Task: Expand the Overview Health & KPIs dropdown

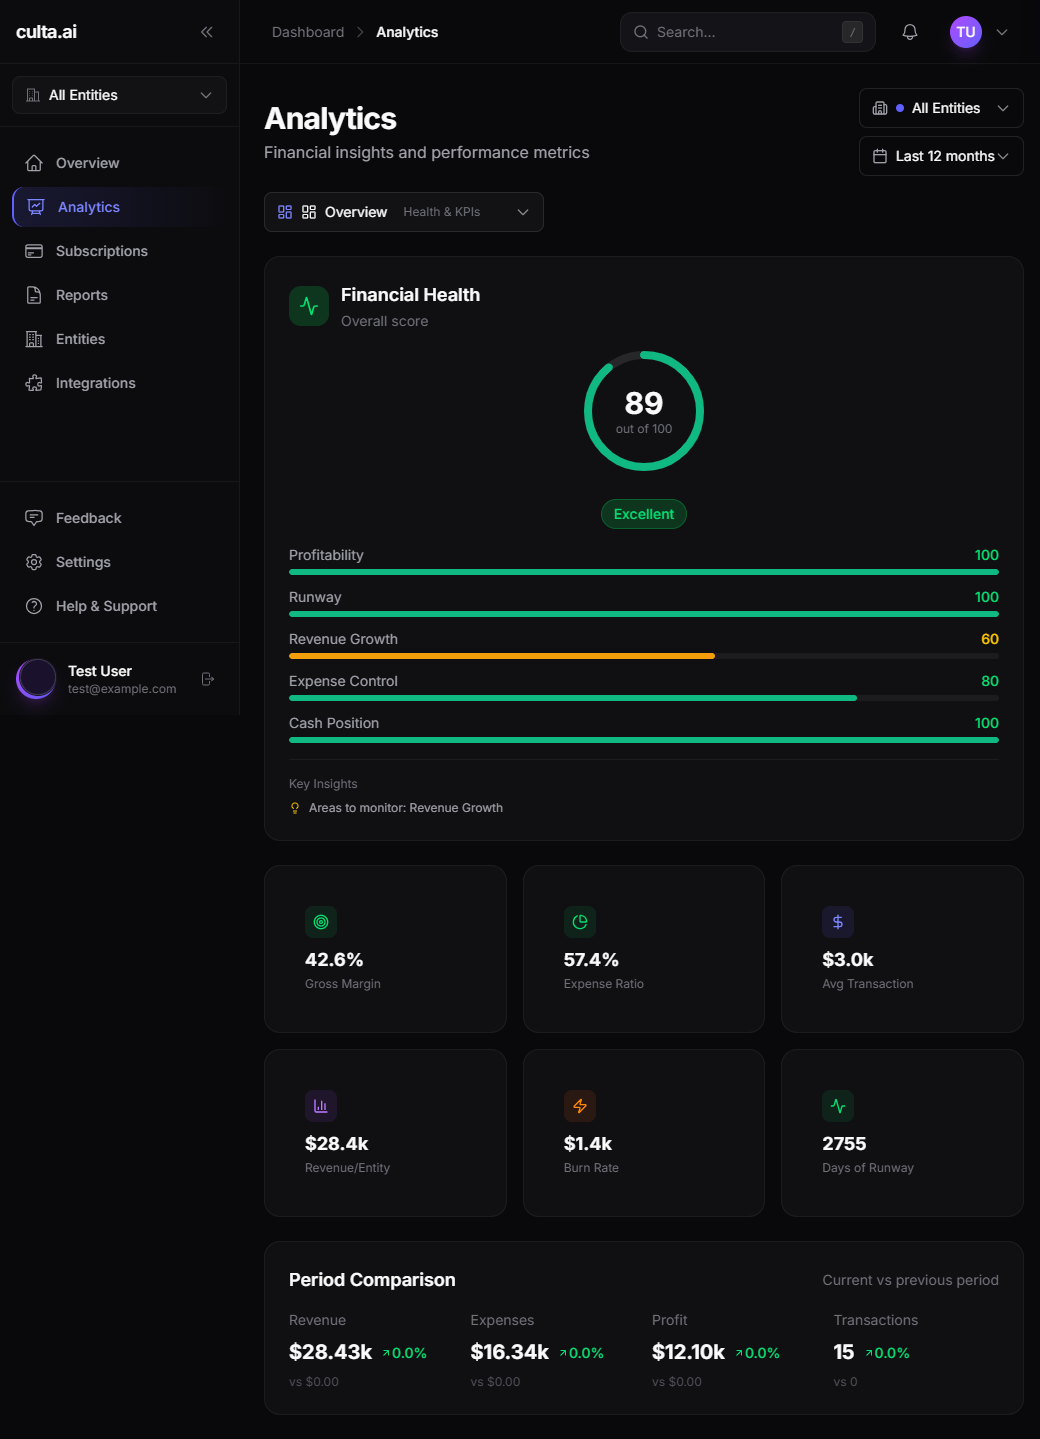Action: coord(522,211)
